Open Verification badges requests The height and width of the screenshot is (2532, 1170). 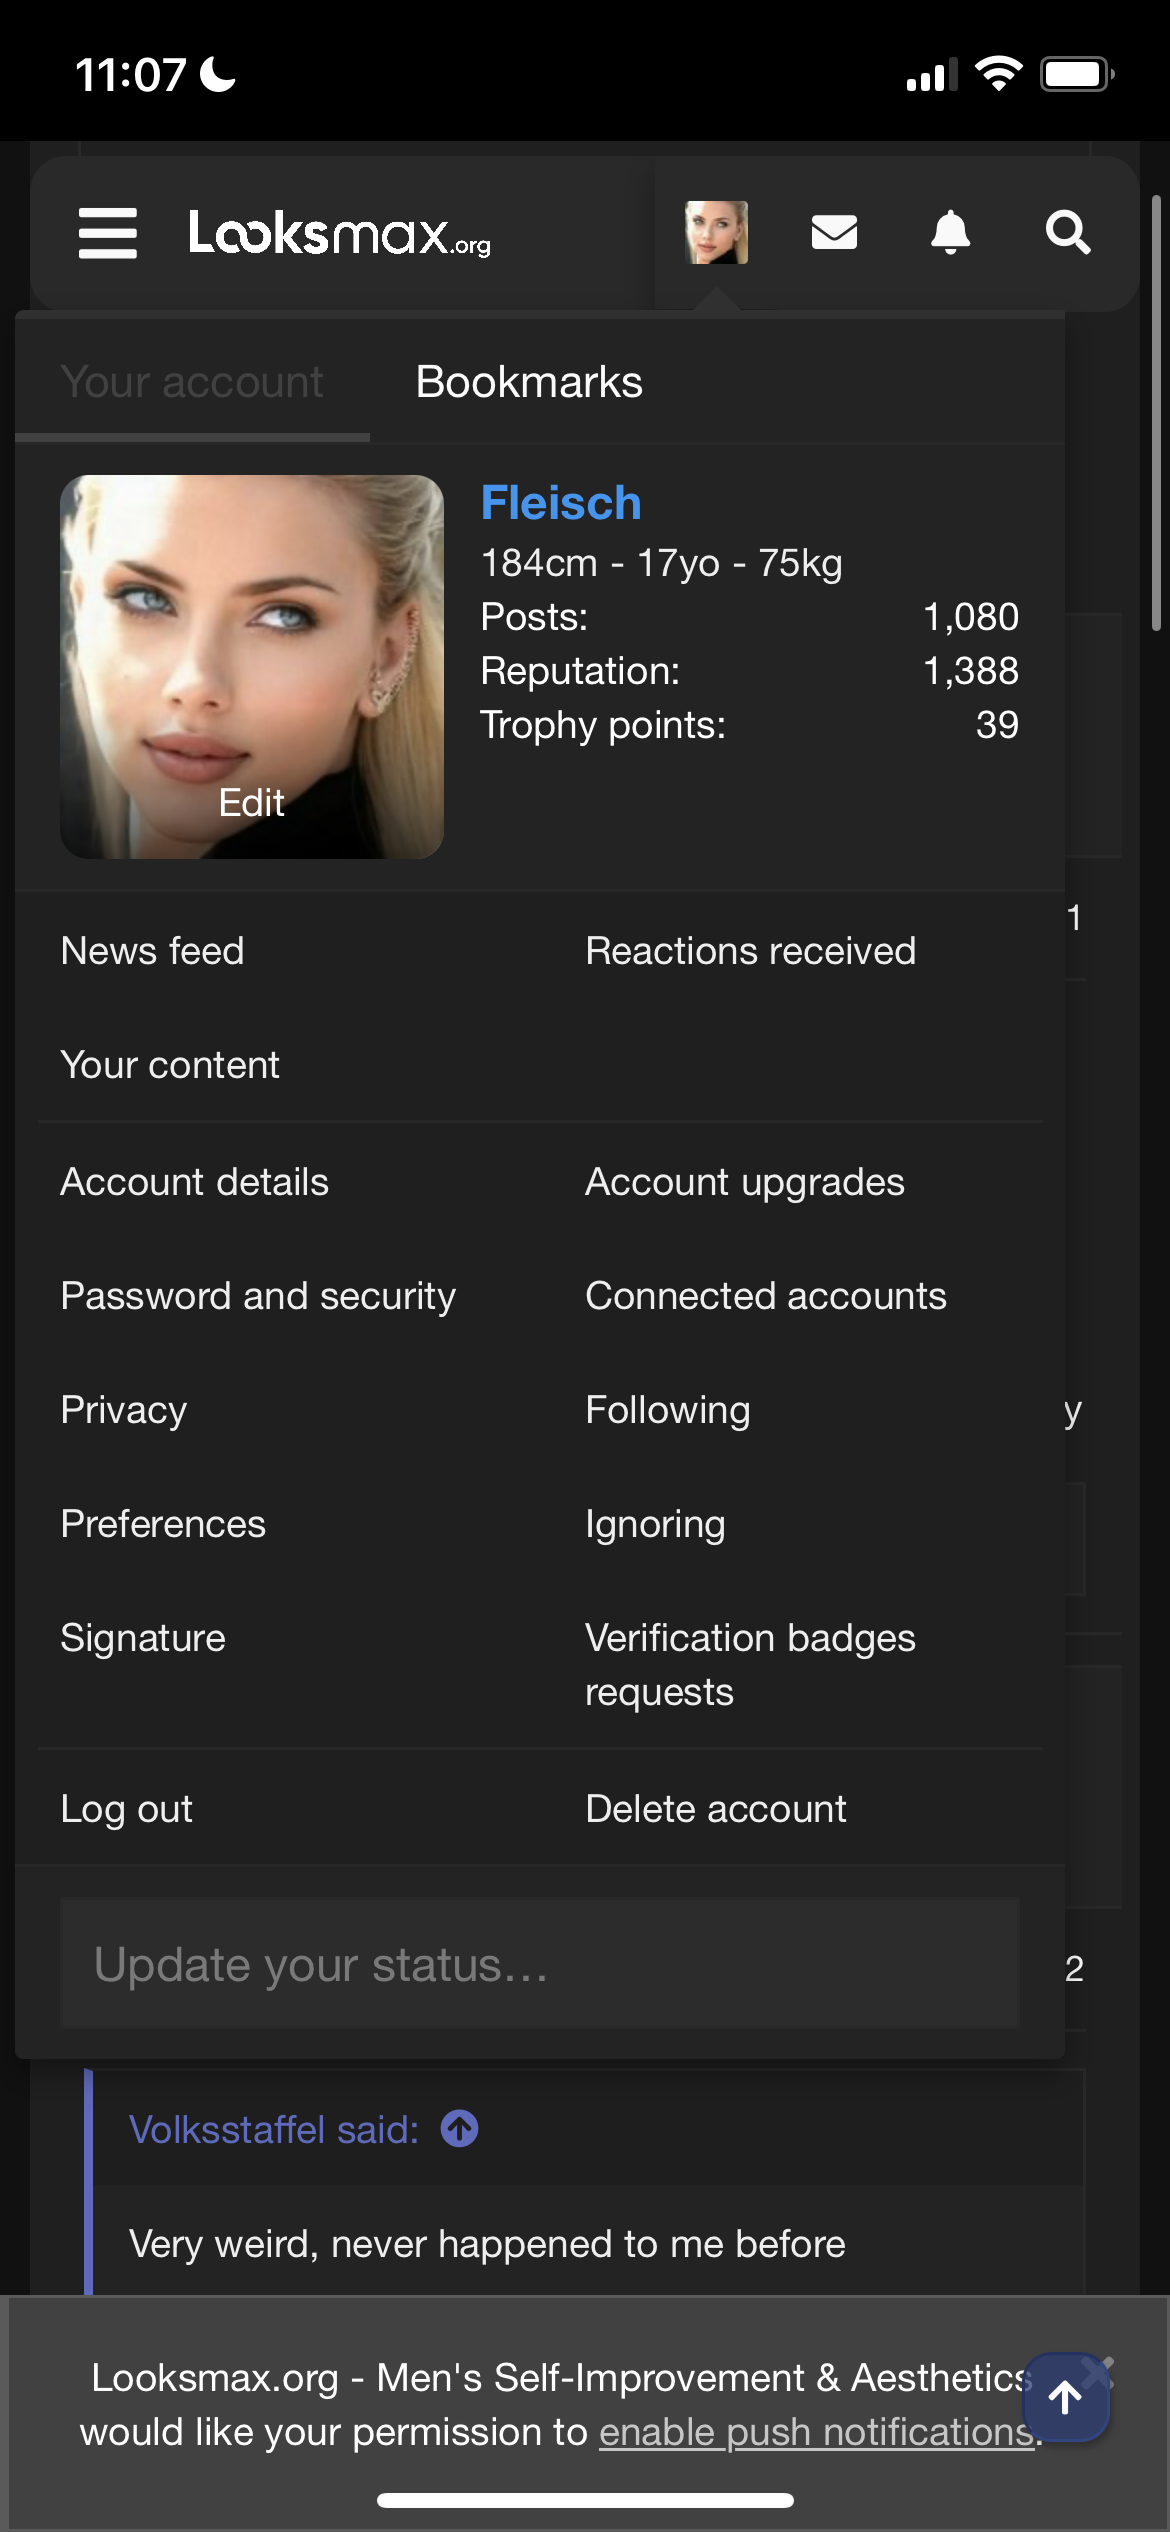pyautogui.click(x=750, y=1665)
